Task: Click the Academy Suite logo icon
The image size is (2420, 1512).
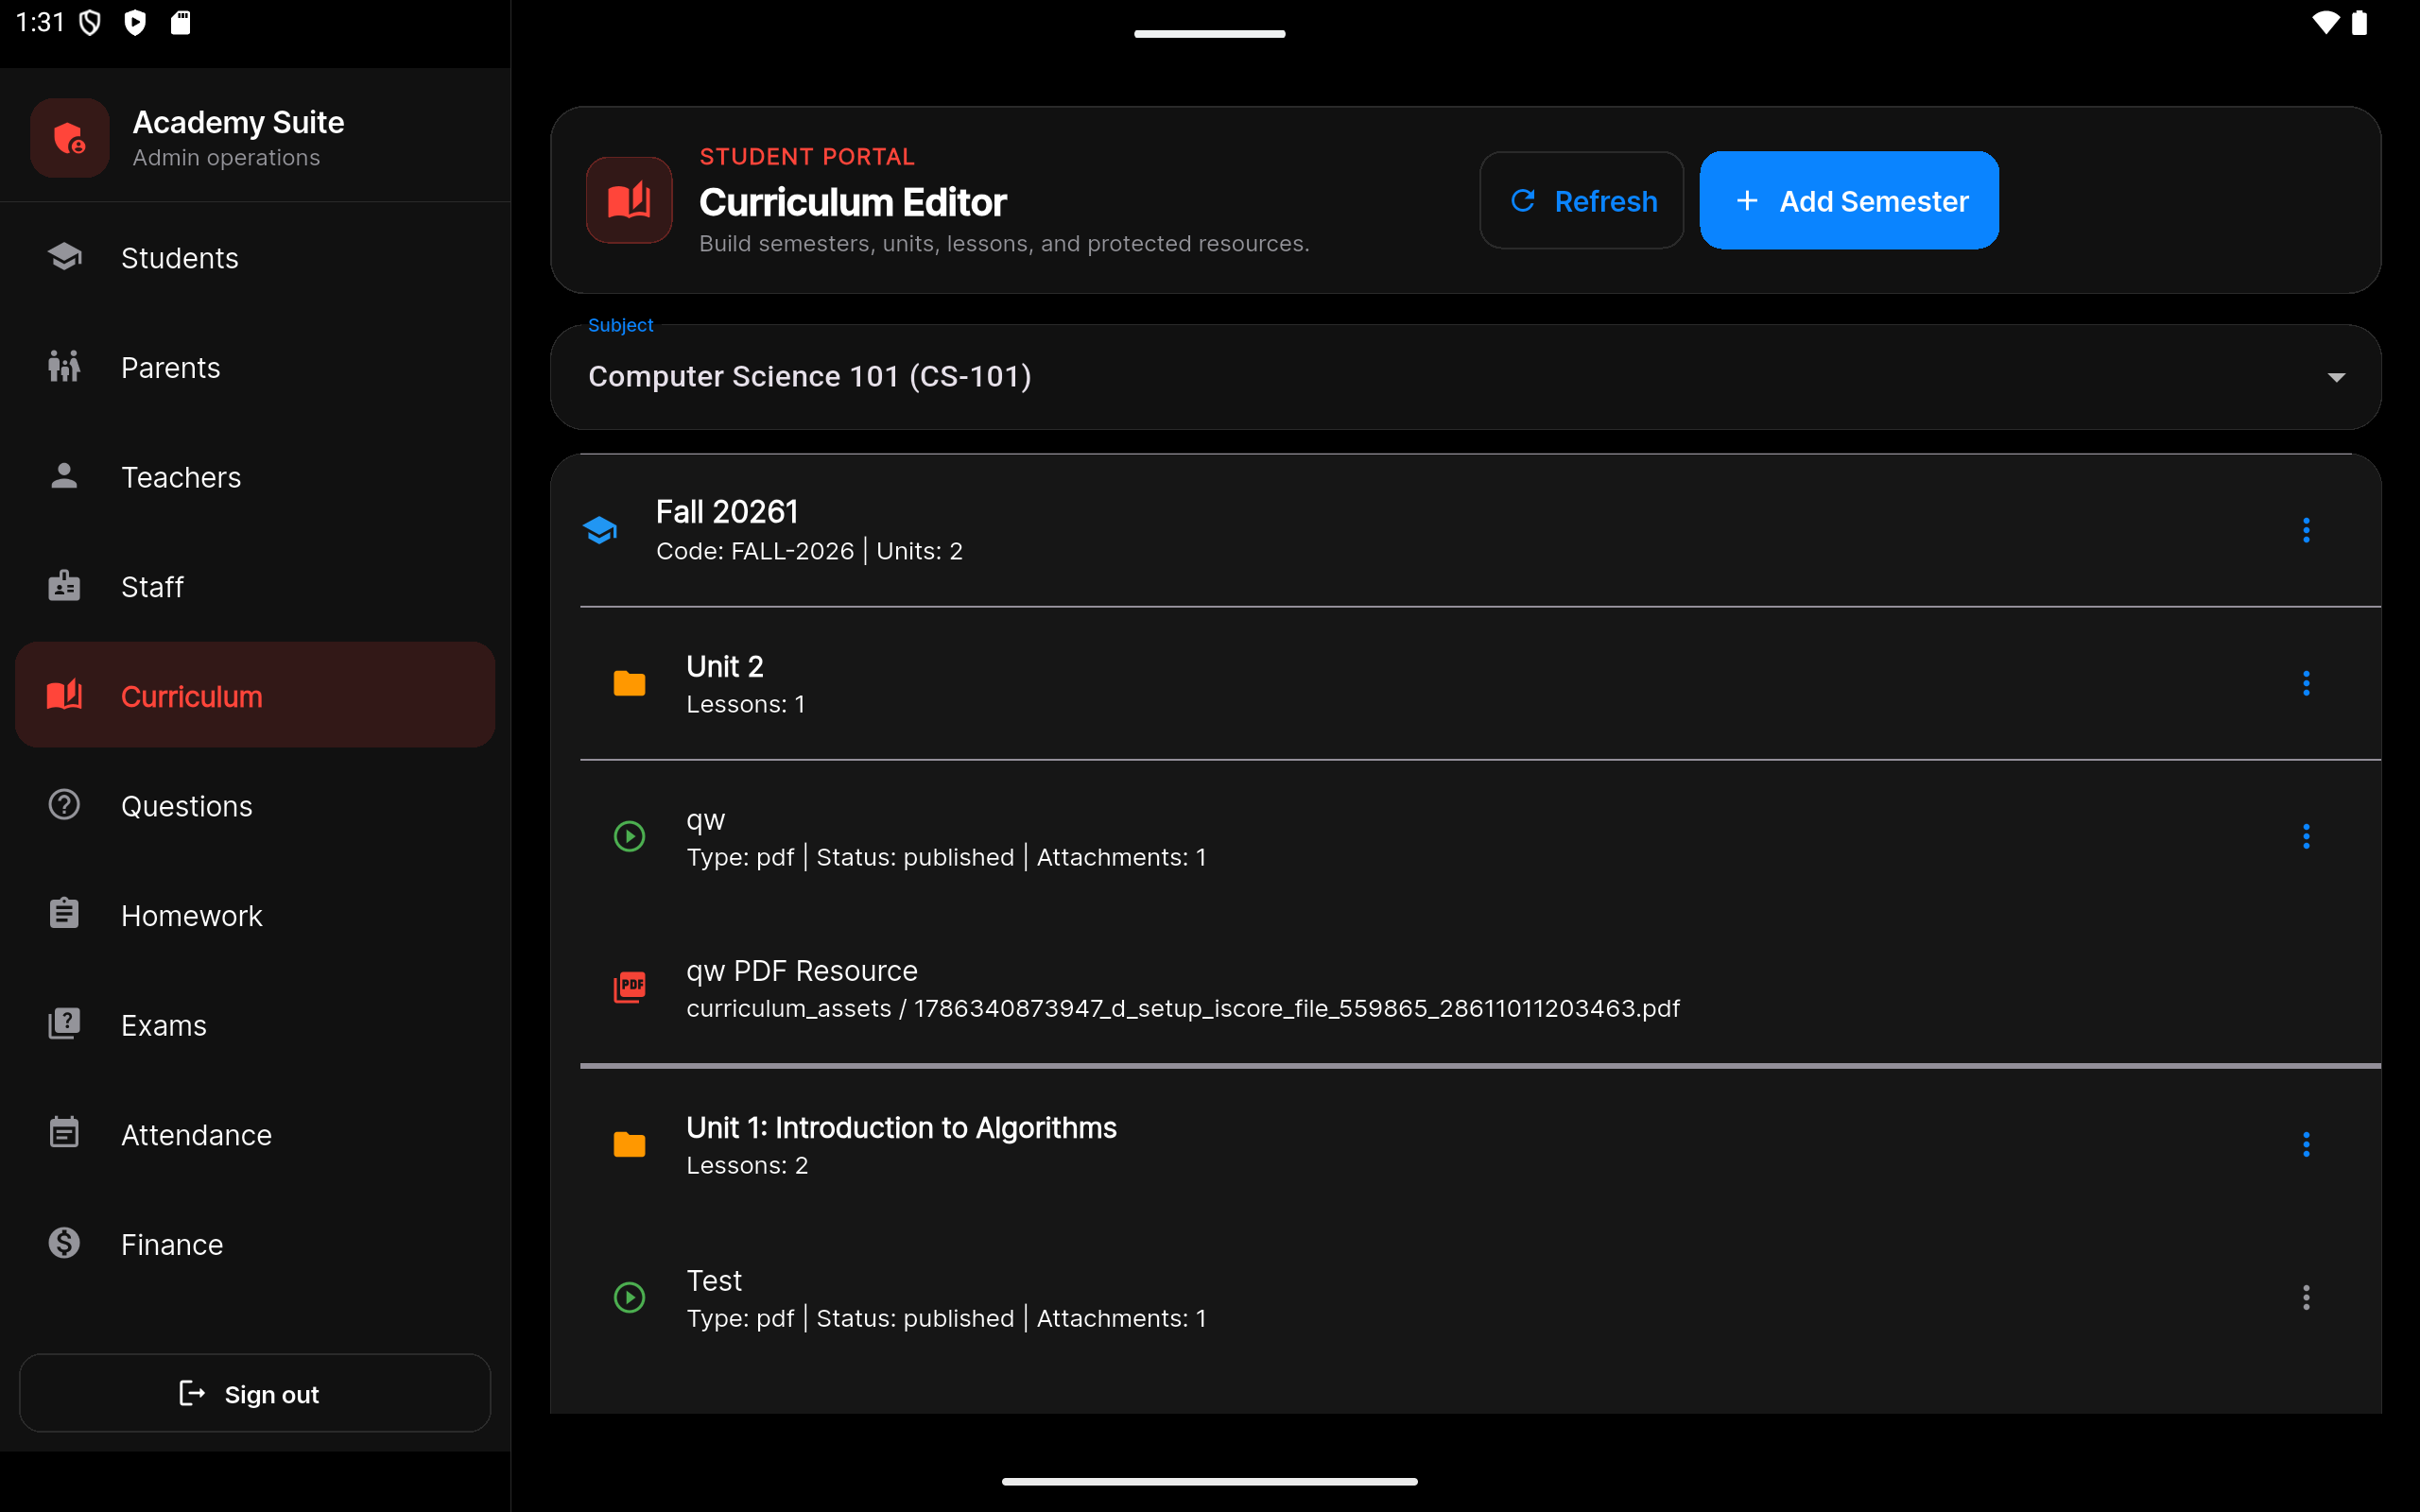Action: pos(69,138)
